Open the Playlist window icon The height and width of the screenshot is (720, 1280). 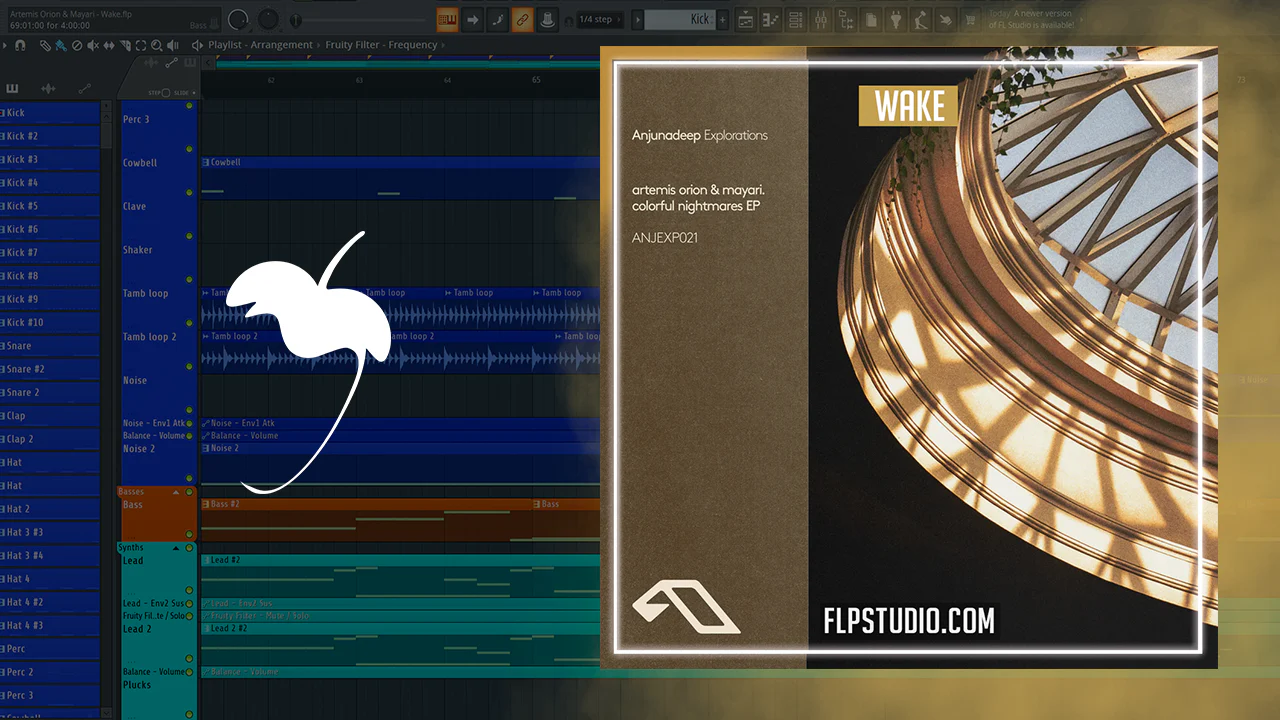point(746,19)
